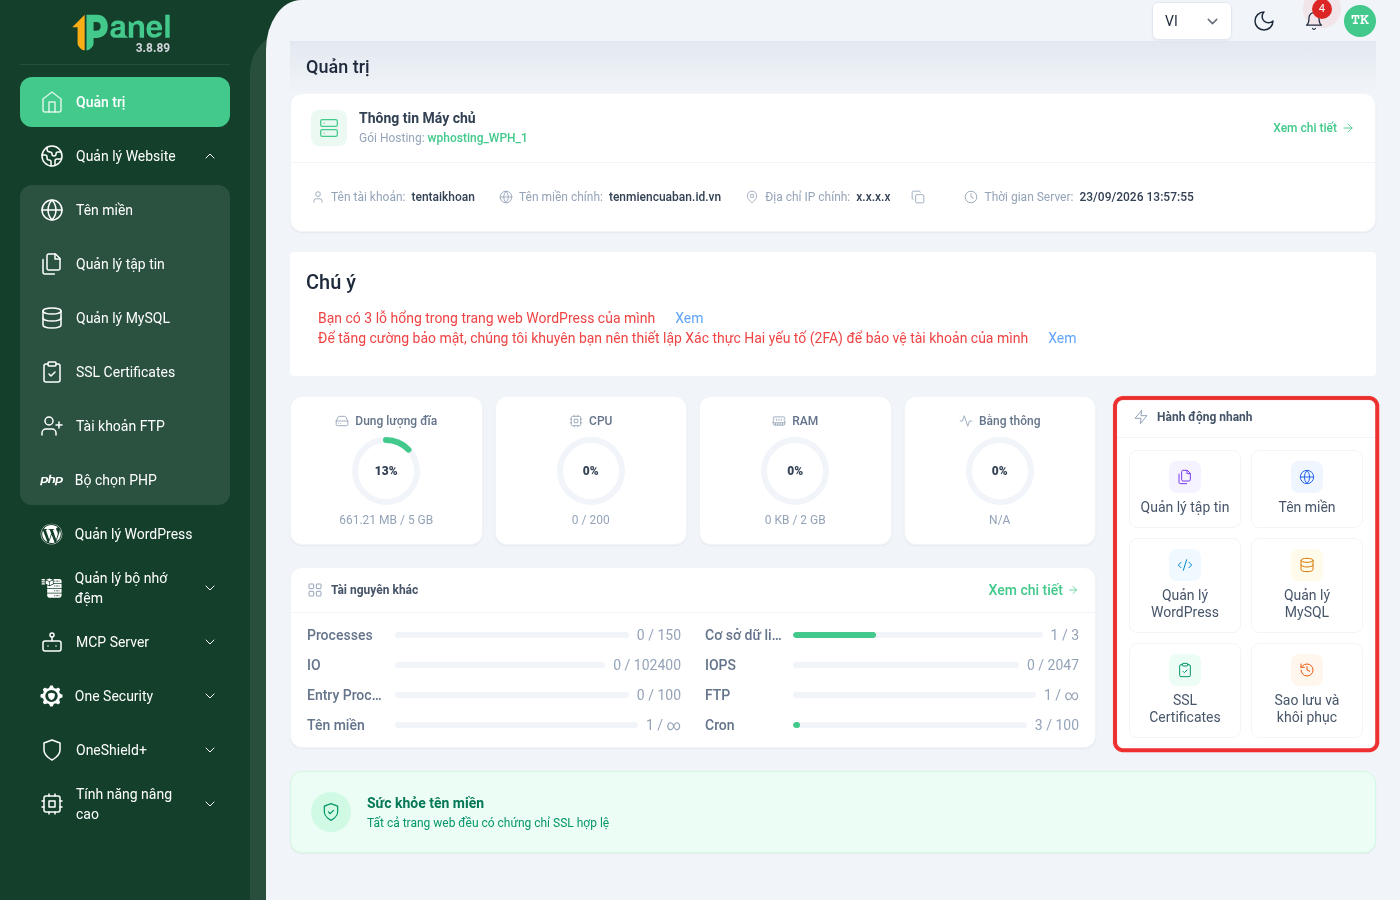Open Quản lý tập tin in sidebar
The image size is (1400, 900).
(125, 264)
